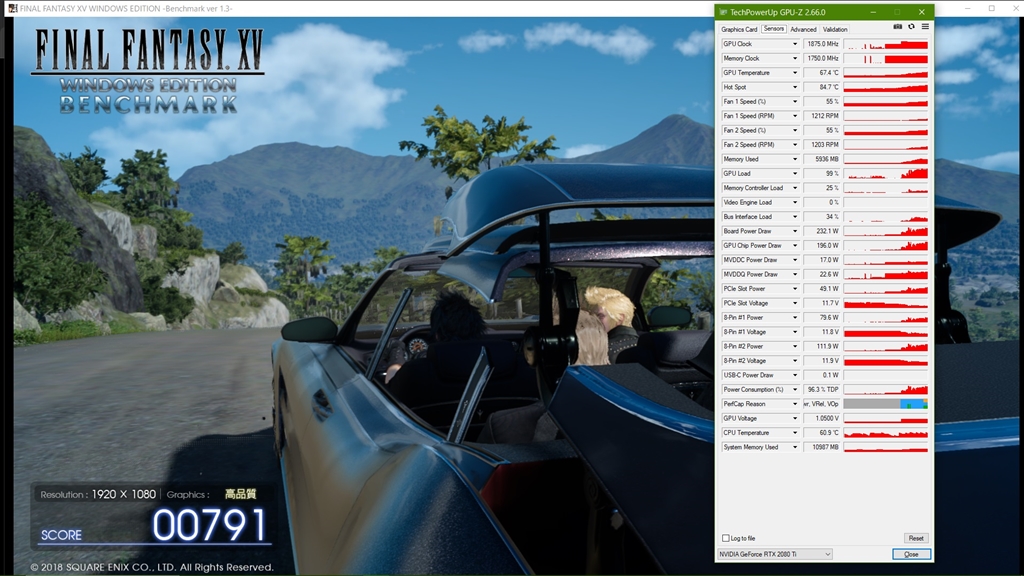Maximize the Final Fantasy XV benchmark window

991,8
